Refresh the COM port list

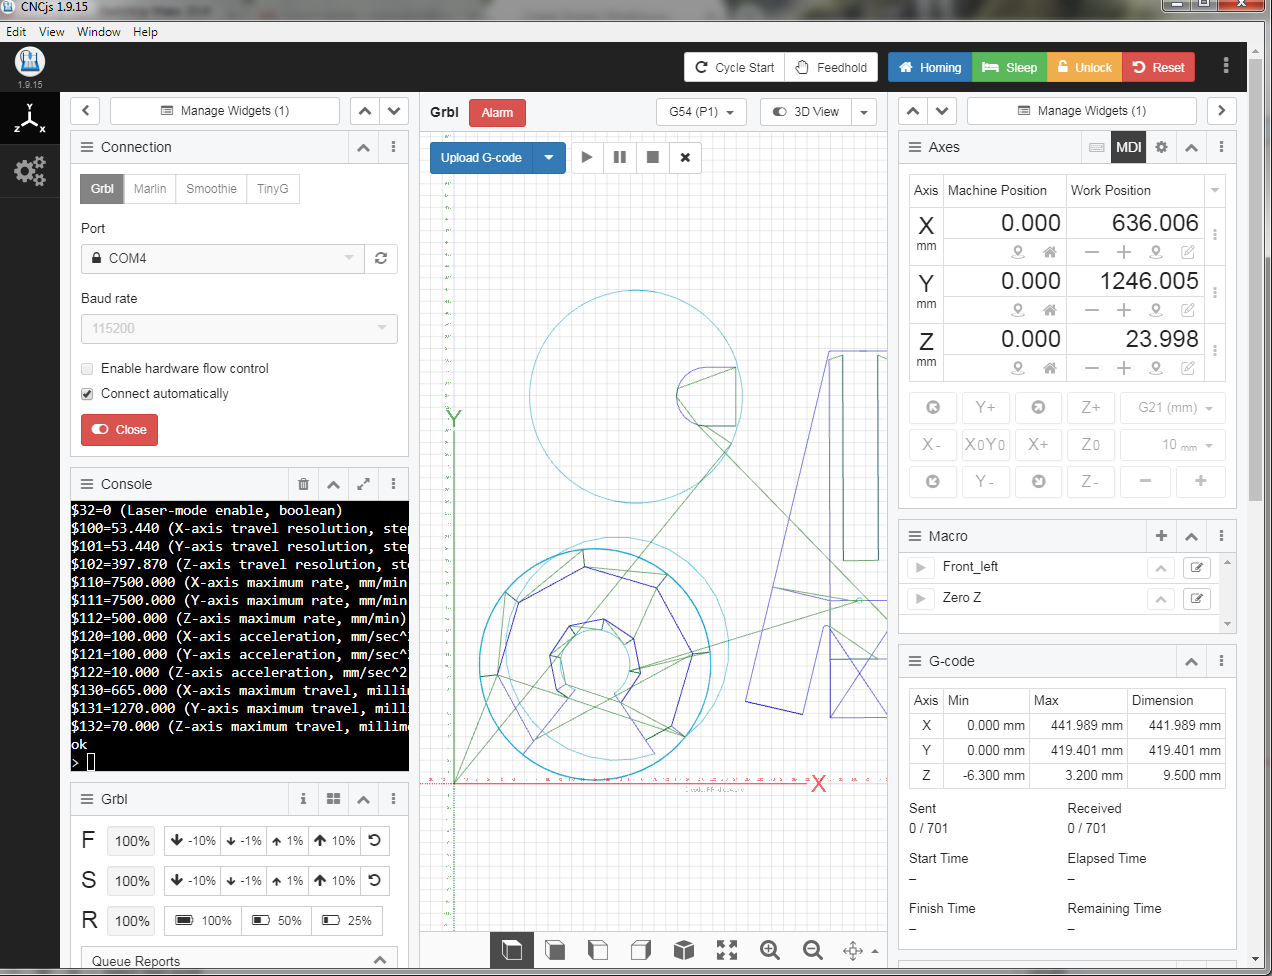[381, 258]
